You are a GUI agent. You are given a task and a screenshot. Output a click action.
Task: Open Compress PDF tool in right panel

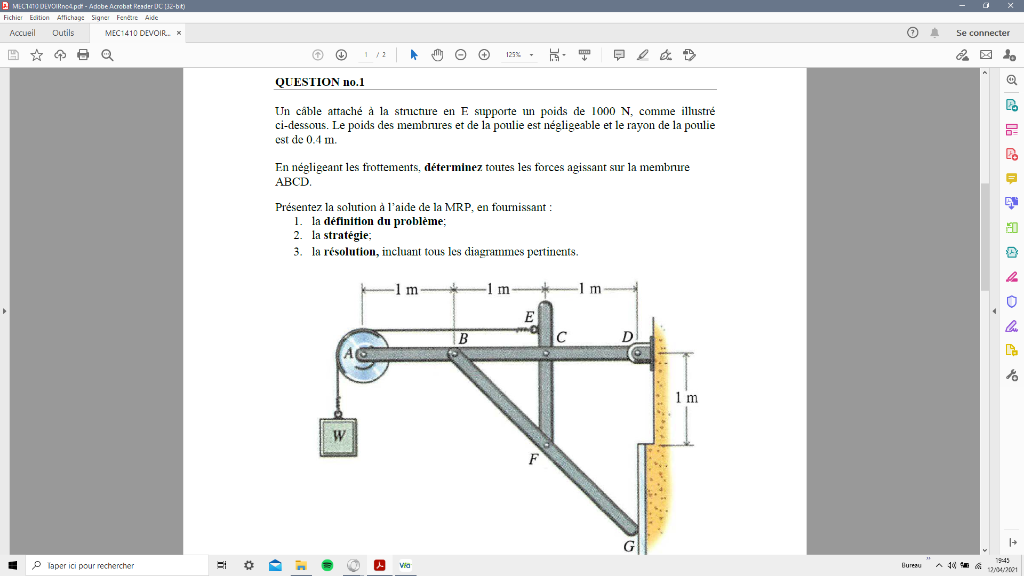[1012, 252]
